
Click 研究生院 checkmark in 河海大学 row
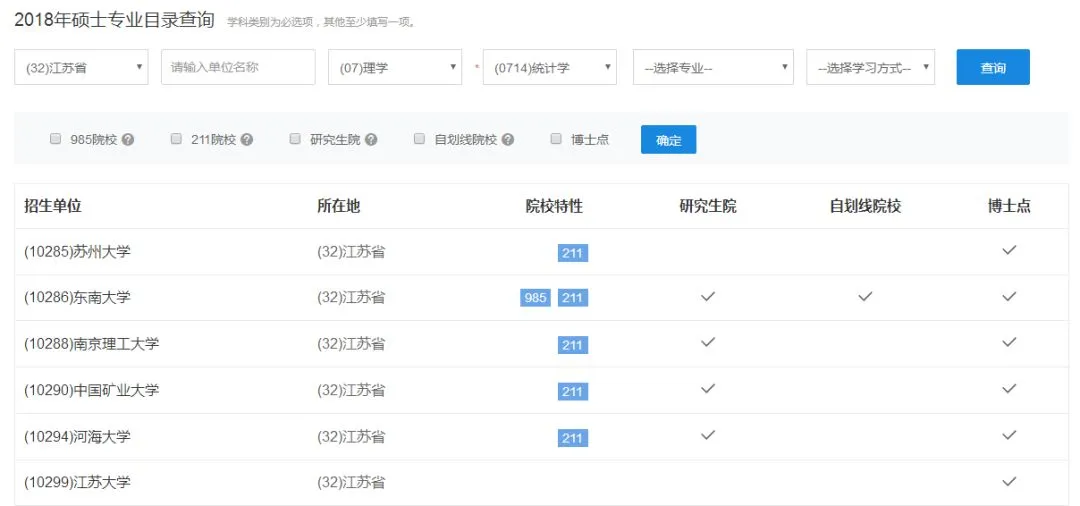point(708,435)
